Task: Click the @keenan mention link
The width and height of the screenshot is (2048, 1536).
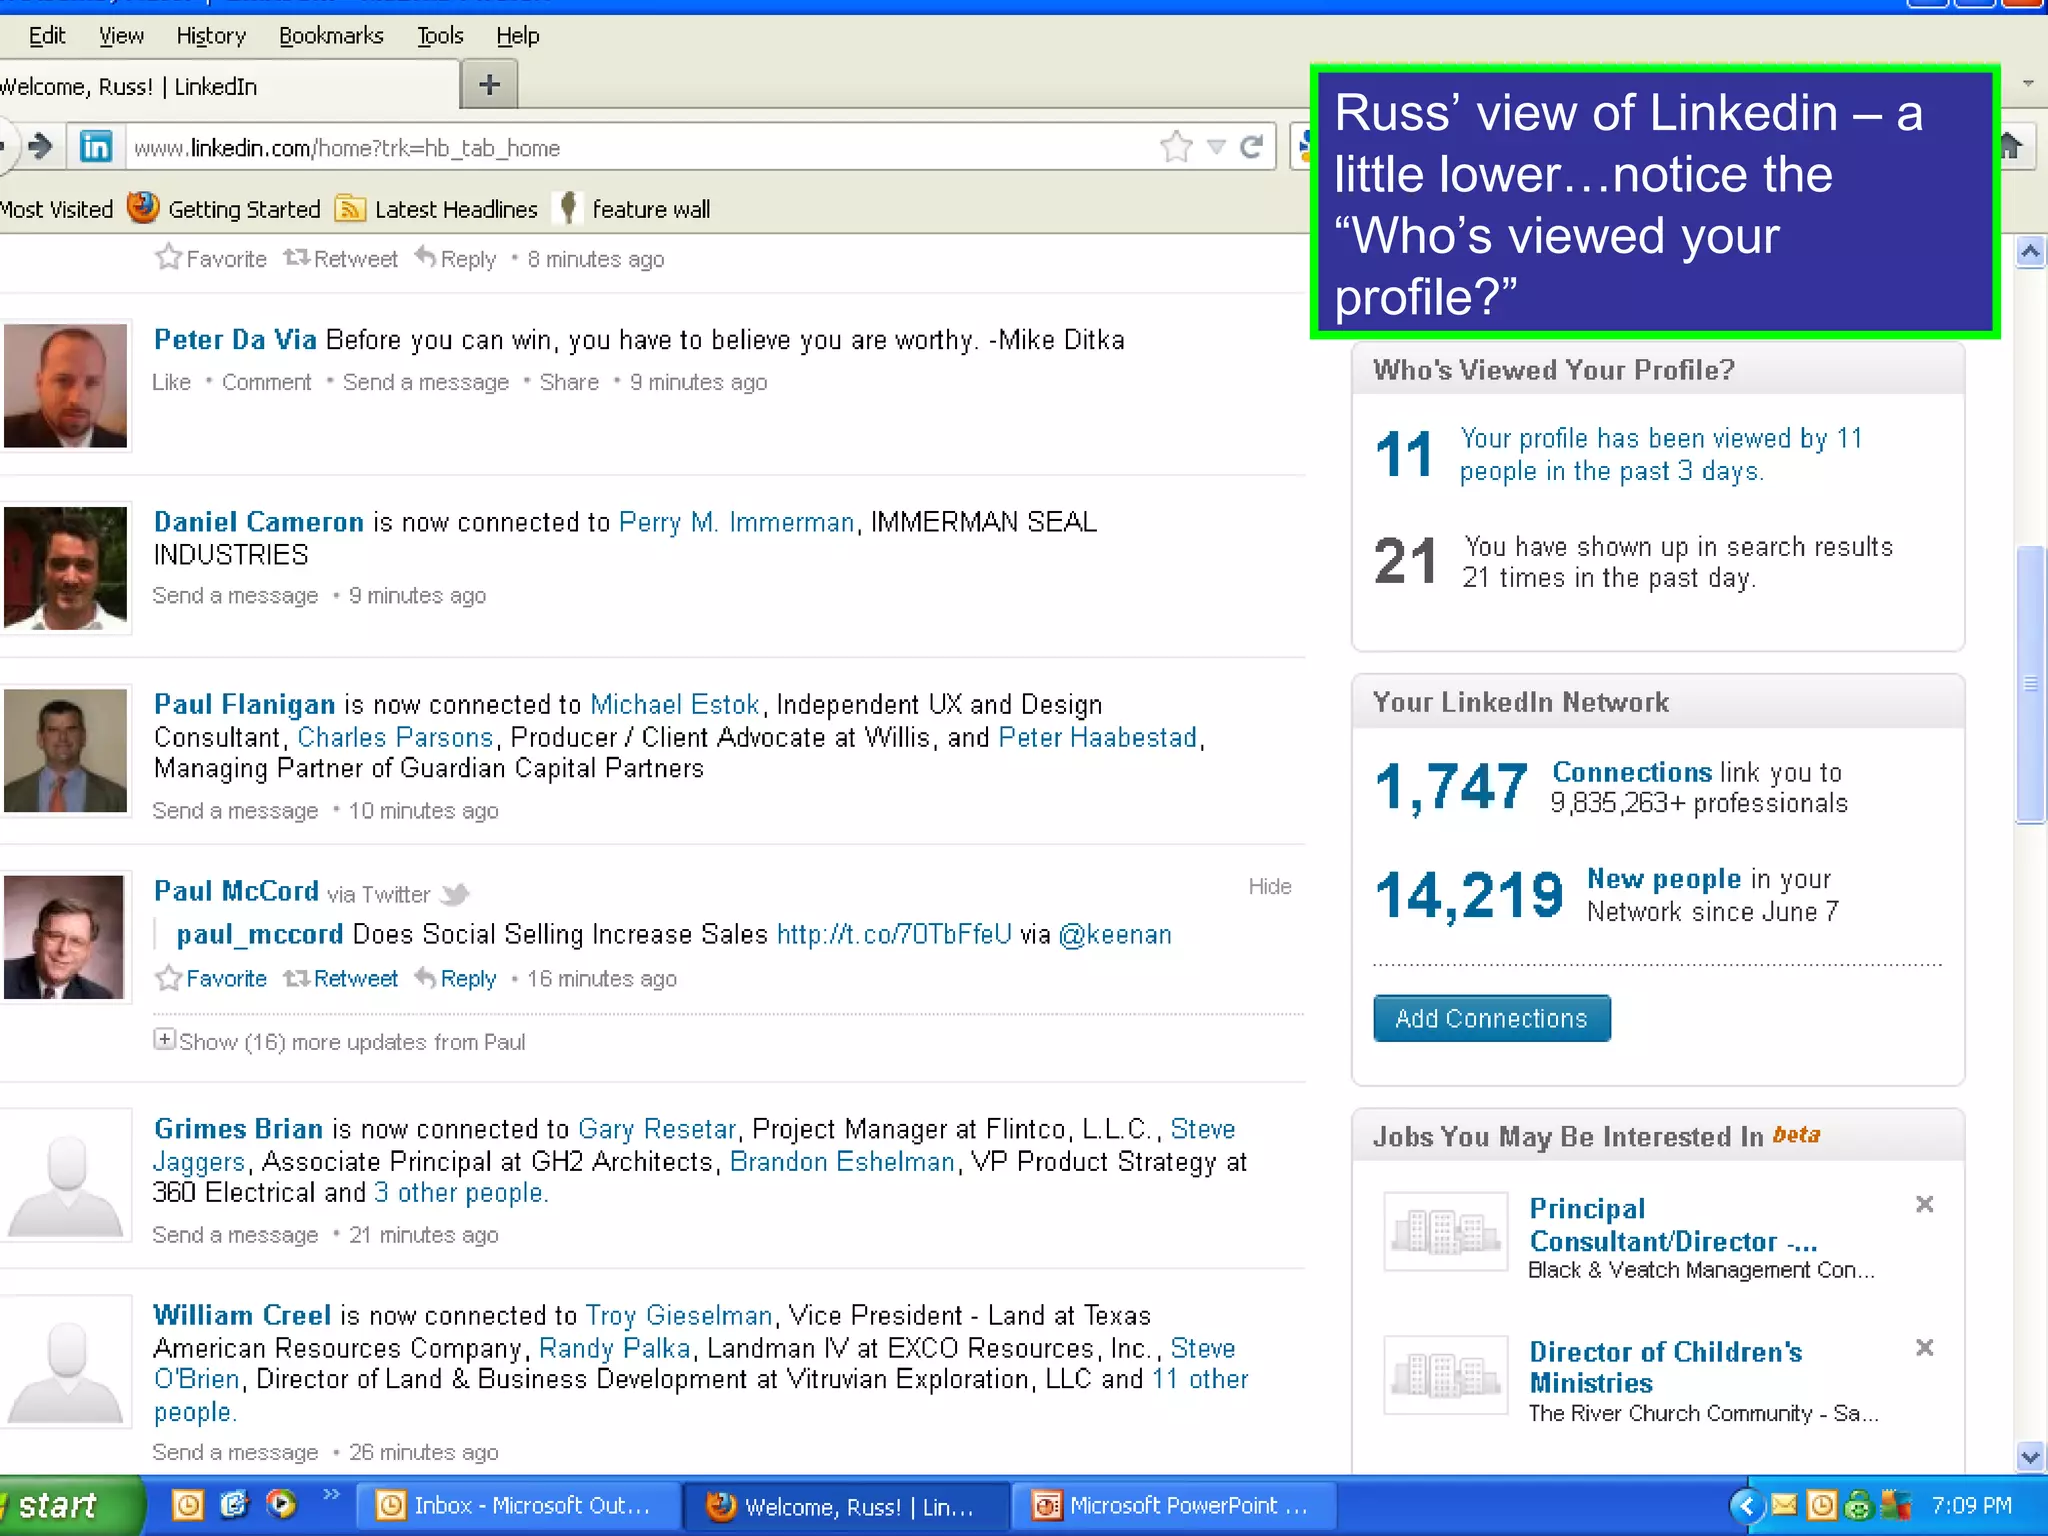Action: point(1115,934)
